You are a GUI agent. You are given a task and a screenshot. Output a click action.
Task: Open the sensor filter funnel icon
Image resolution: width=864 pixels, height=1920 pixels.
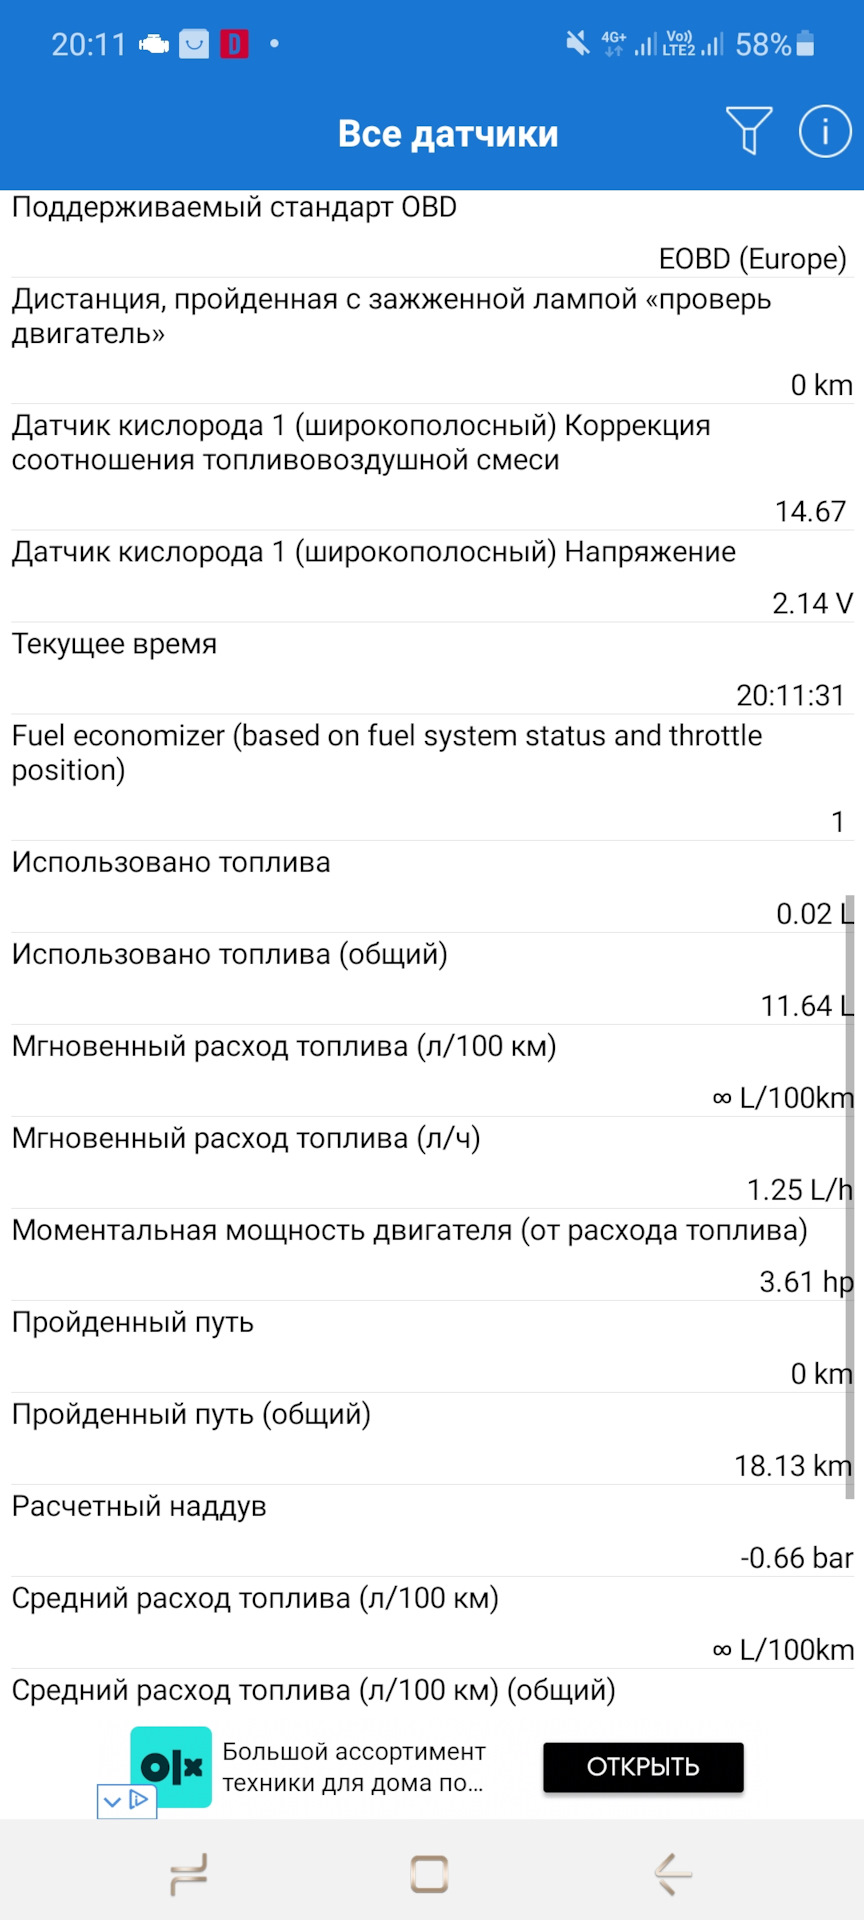point(748,131)
